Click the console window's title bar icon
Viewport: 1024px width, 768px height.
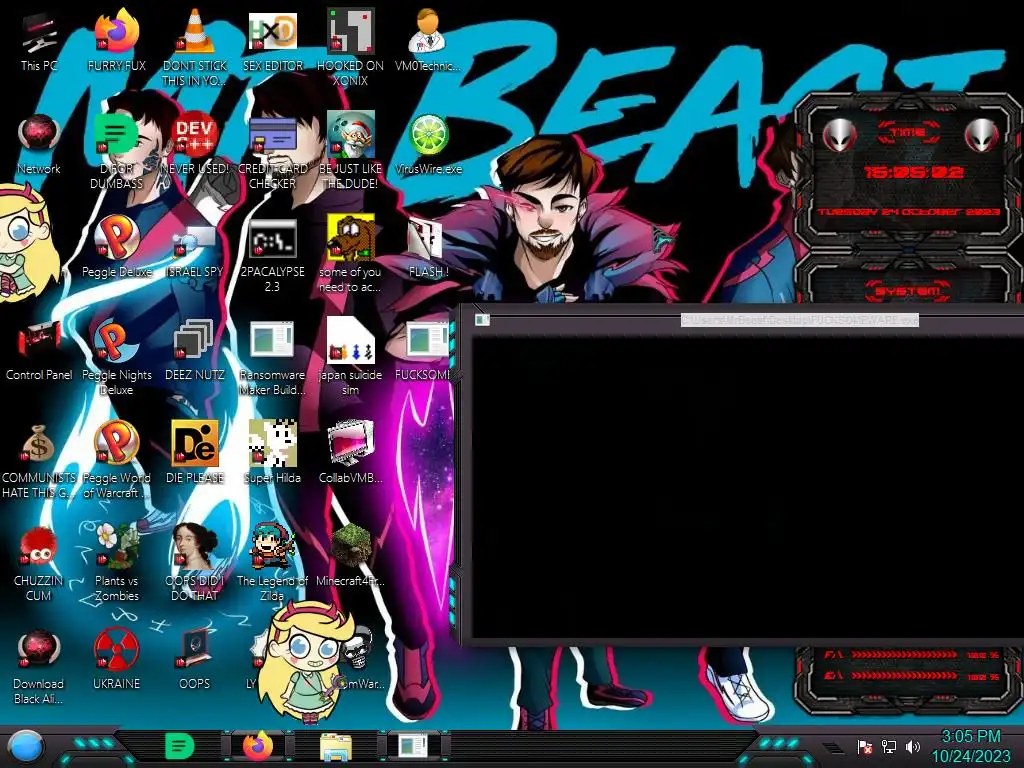coord(482,319)
